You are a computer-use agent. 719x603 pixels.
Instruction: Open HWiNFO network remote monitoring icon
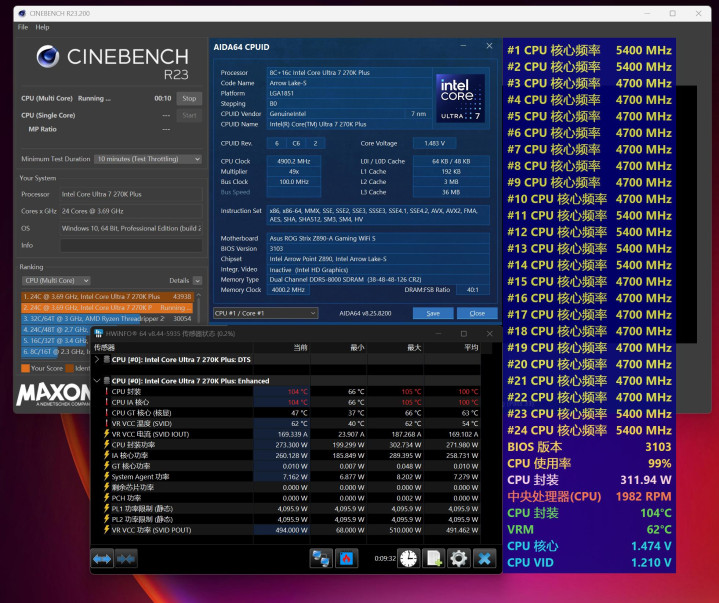click(321, 558)
